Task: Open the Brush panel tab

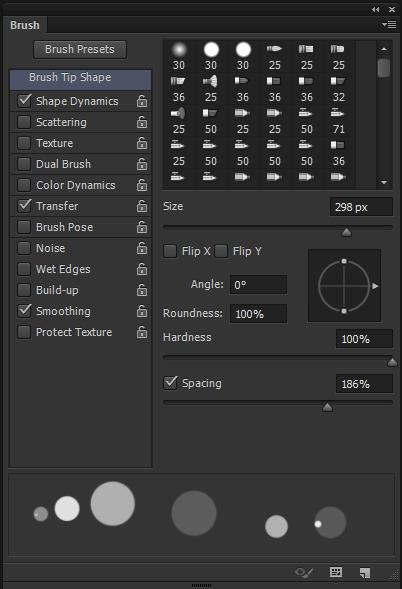Action: [25, 25]
